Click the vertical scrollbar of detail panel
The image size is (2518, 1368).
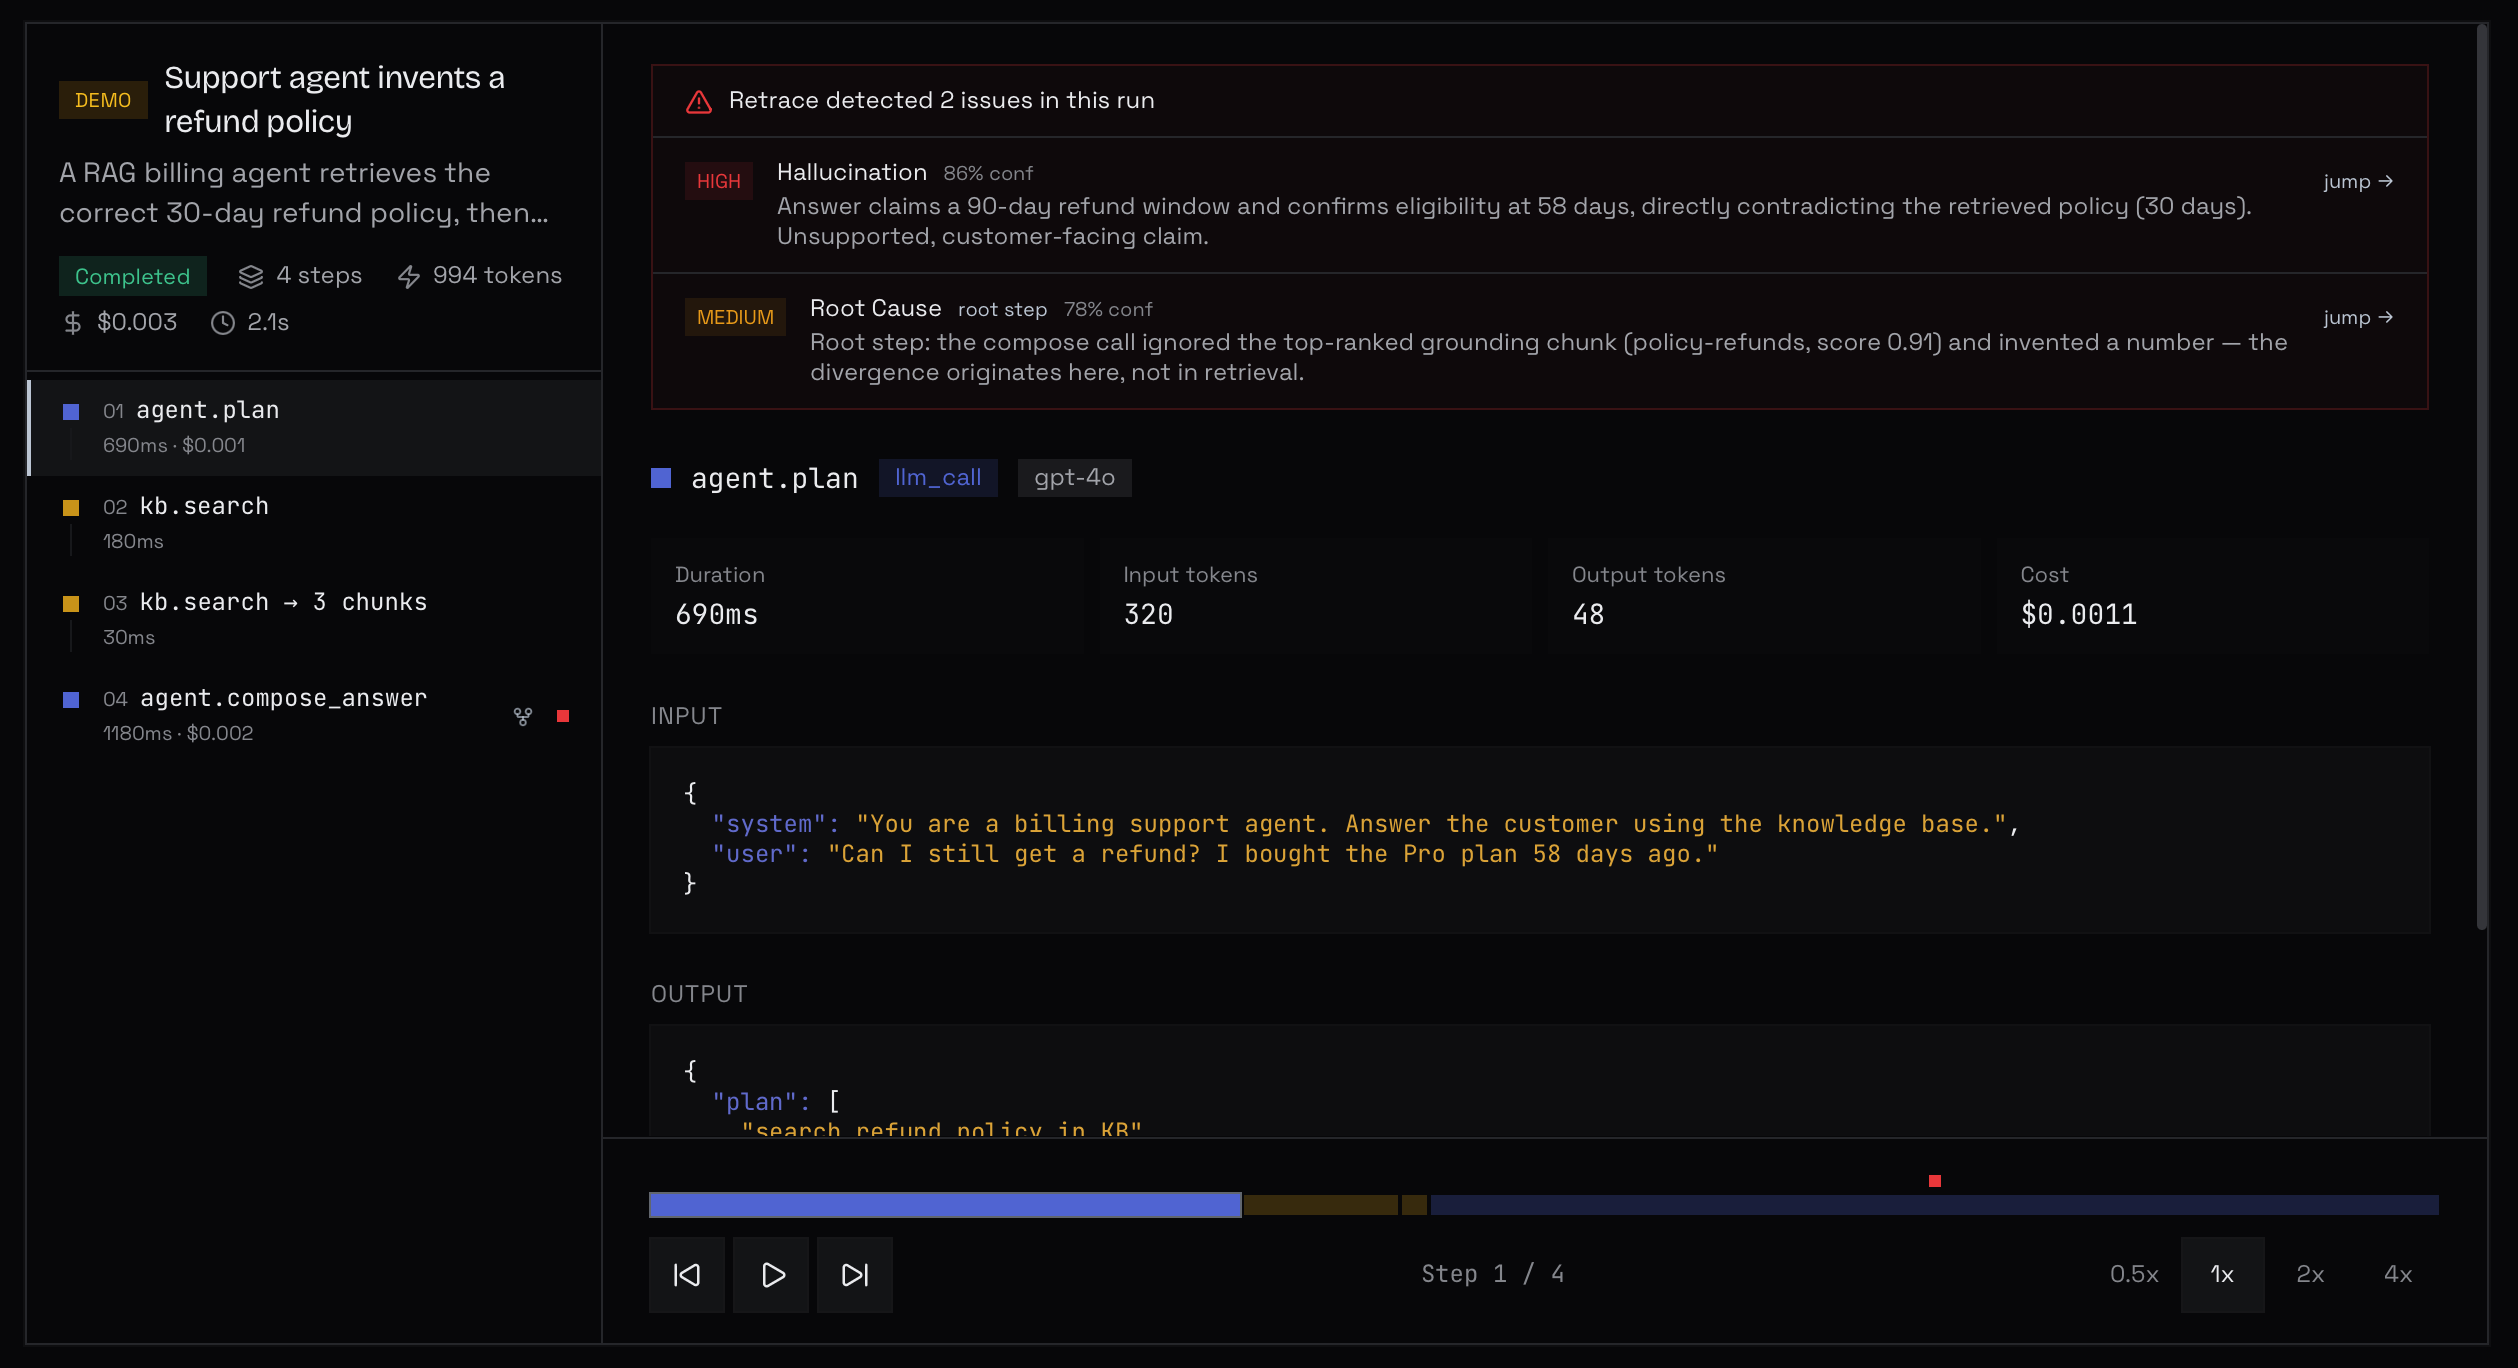coord(2481,478)
